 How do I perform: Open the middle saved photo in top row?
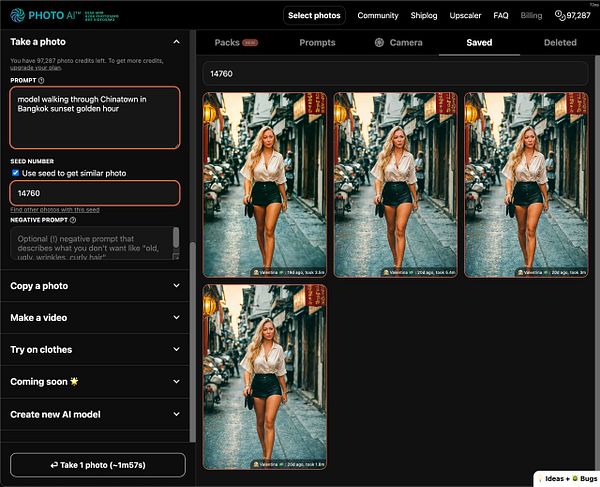[395, 185]
